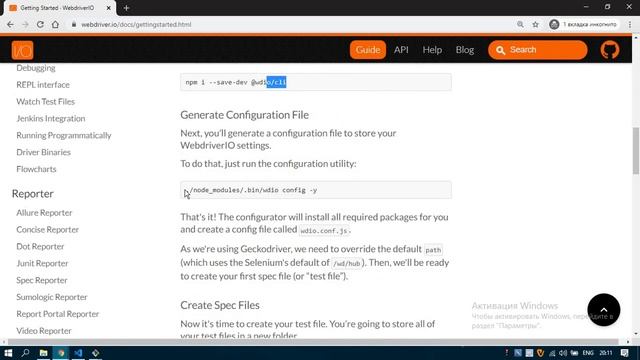Click the Reporter section heading
The image size is (640, 360).
pyautogui.click(x=33, y=193)
